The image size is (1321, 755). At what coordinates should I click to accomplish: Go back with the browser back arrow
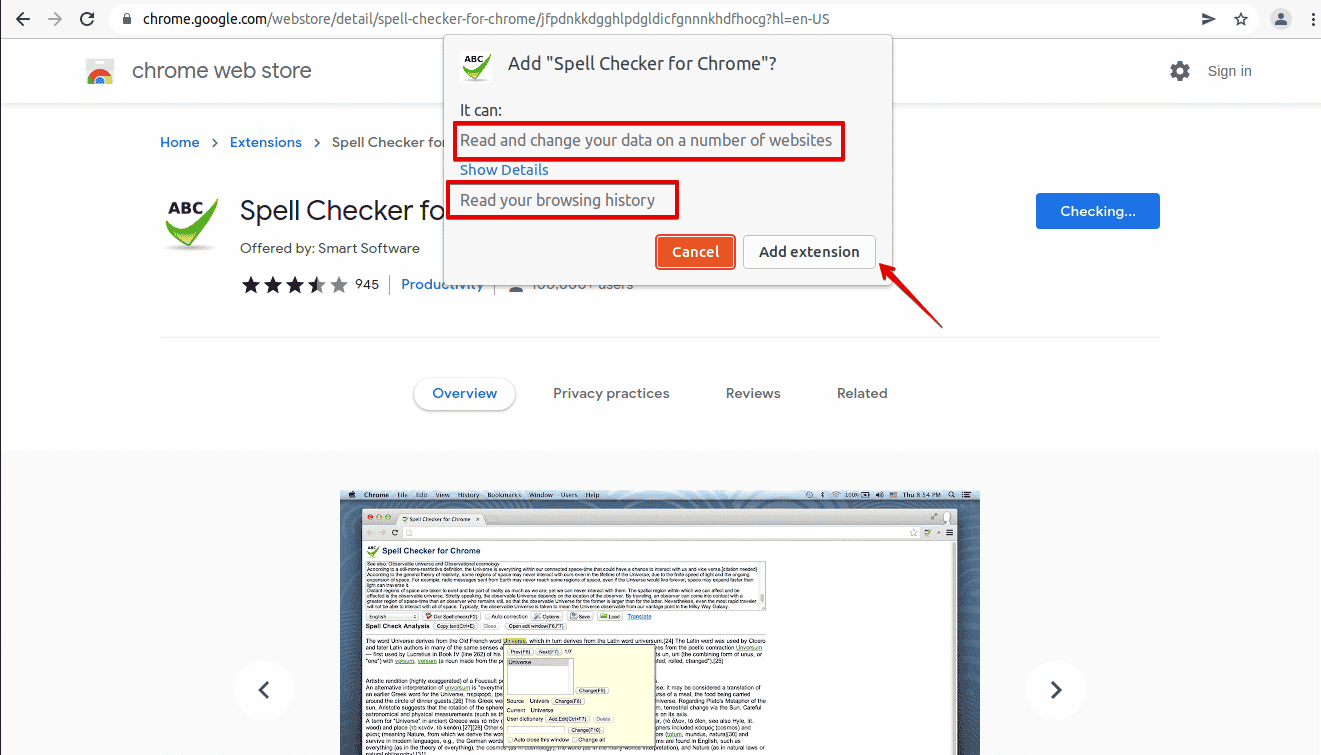pyautogui.click(x=22, y=19)
